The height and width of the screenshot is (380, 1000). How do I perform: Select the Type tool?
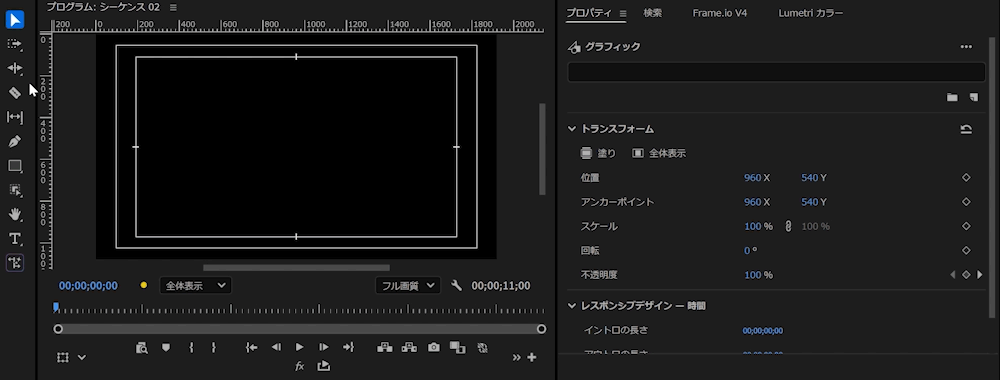[x=15, y=238]
